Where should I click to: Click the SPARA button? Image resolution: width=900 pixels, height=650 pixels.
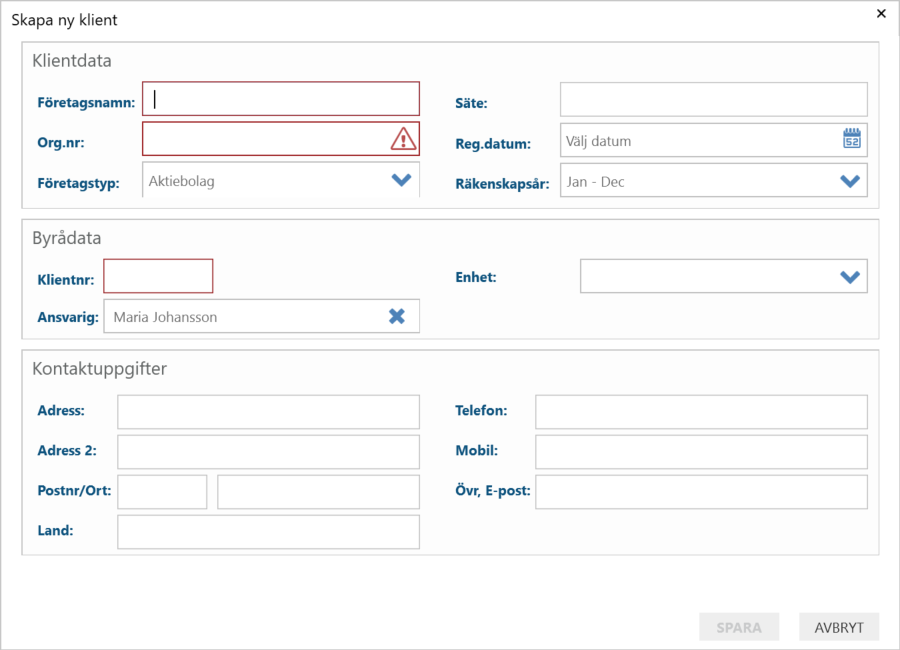[739, 627]
